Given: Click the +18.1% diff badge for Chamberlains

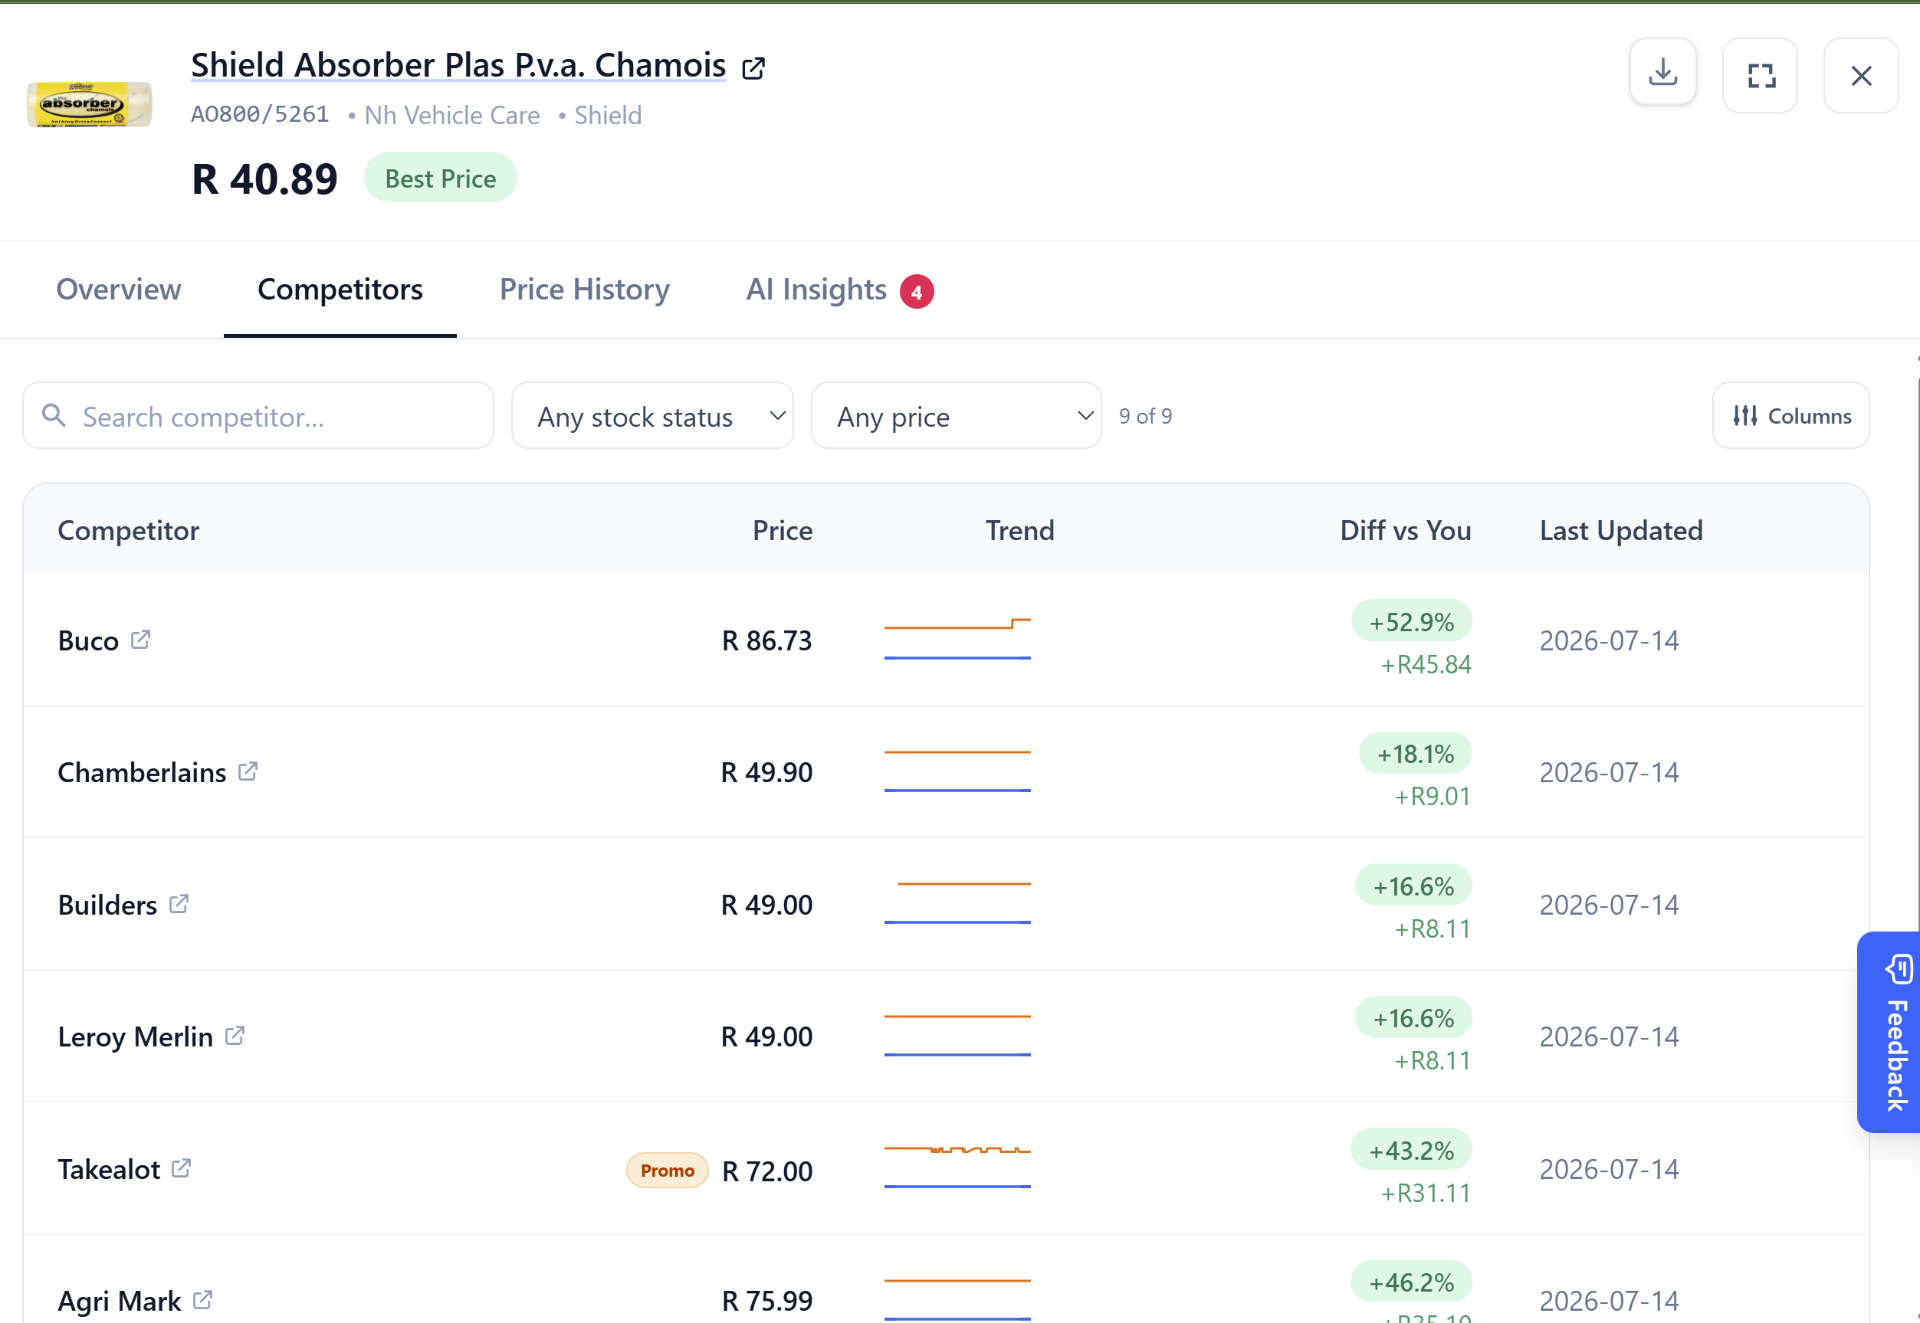Looking at the screenshot, I should pos(1415,753).
